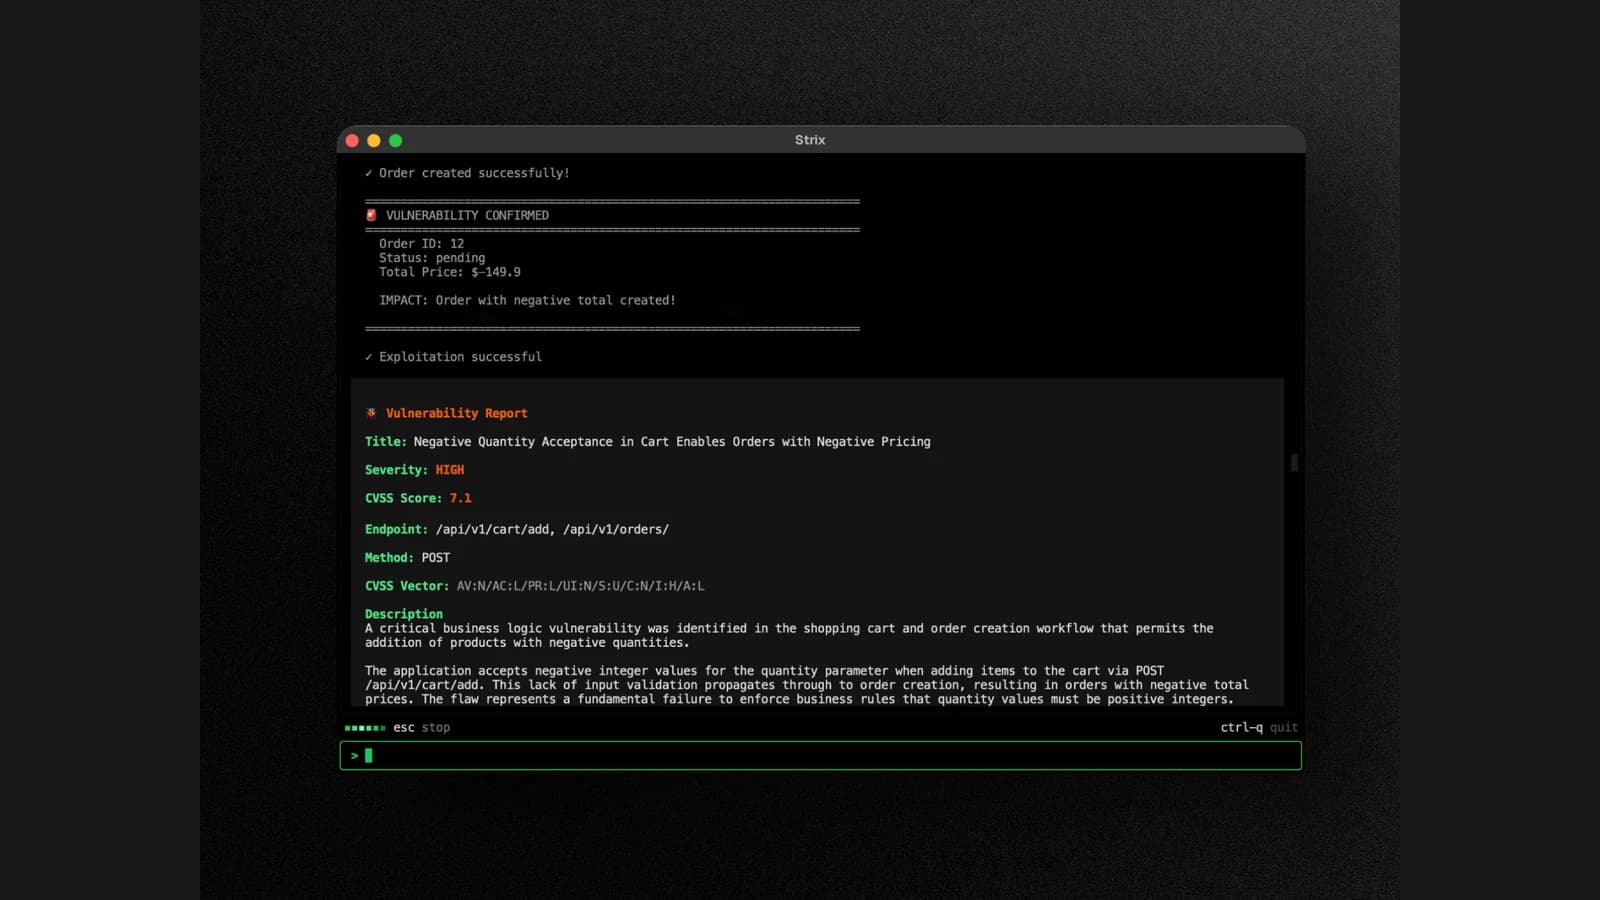Click 'VULNERABILITY CONFIRMED' heading
Image resolution: width=1600 pixels, height=900 pixels.
point(467,215)
